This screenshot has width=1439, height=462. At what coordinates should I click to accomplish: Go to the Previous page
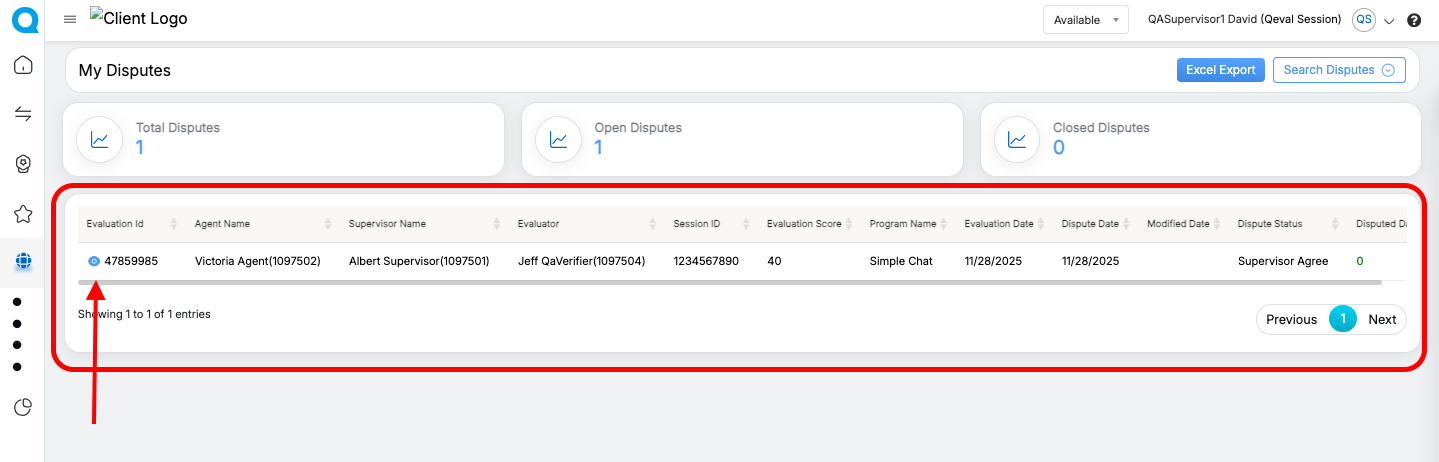point(1291,319)
